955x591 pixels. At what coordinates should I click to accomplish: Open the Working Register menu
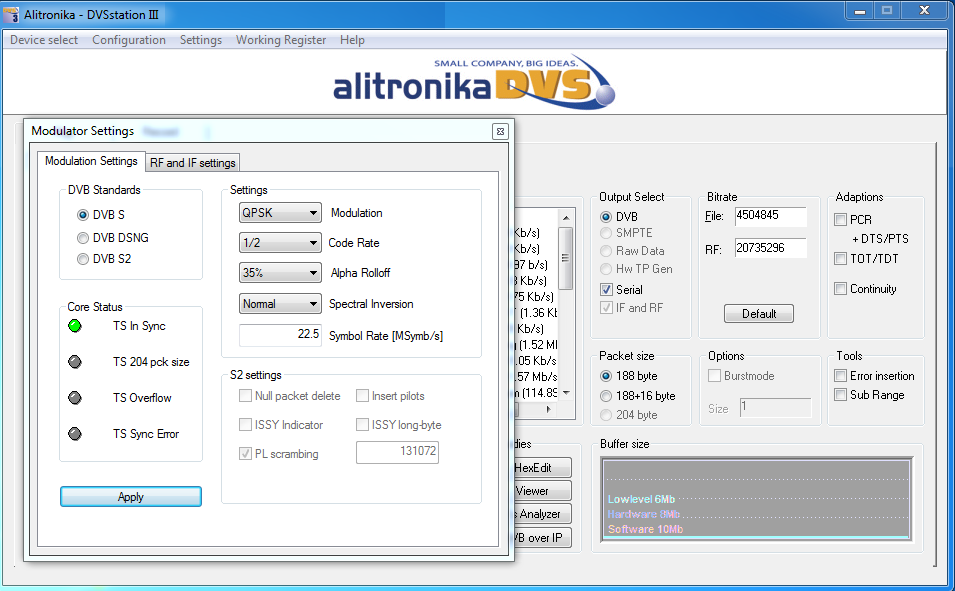click(x=280, y=40)
